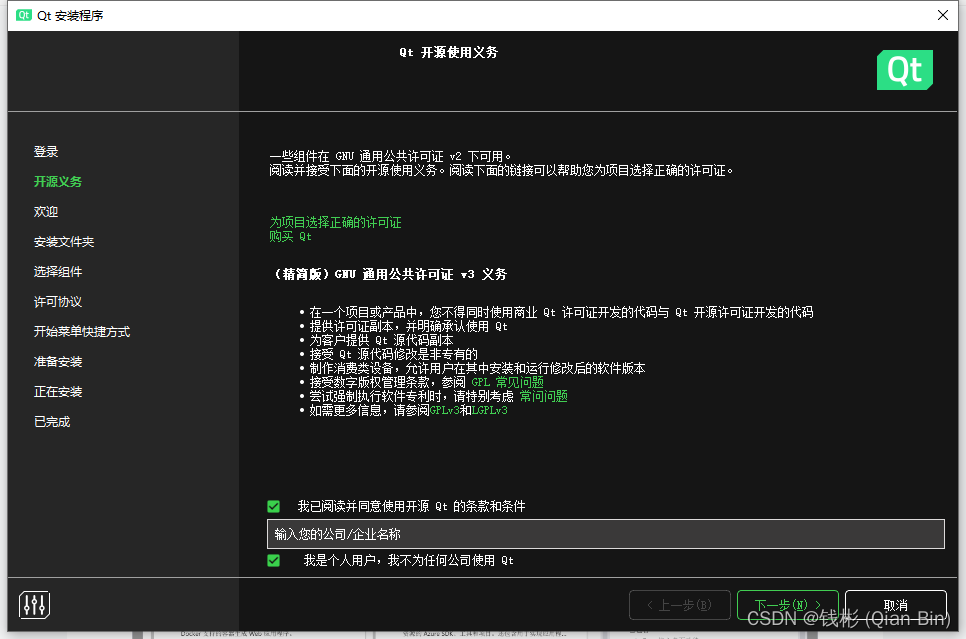Go to 下一步(N) next page
Viewport: 966px width, 639px height.
(x=787, y=604)
